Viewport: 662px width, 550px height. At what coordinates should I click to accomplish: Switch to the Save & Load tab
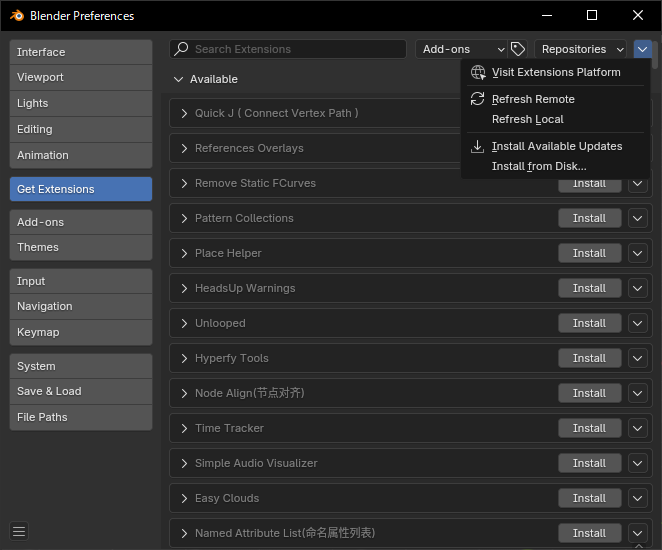81,391
